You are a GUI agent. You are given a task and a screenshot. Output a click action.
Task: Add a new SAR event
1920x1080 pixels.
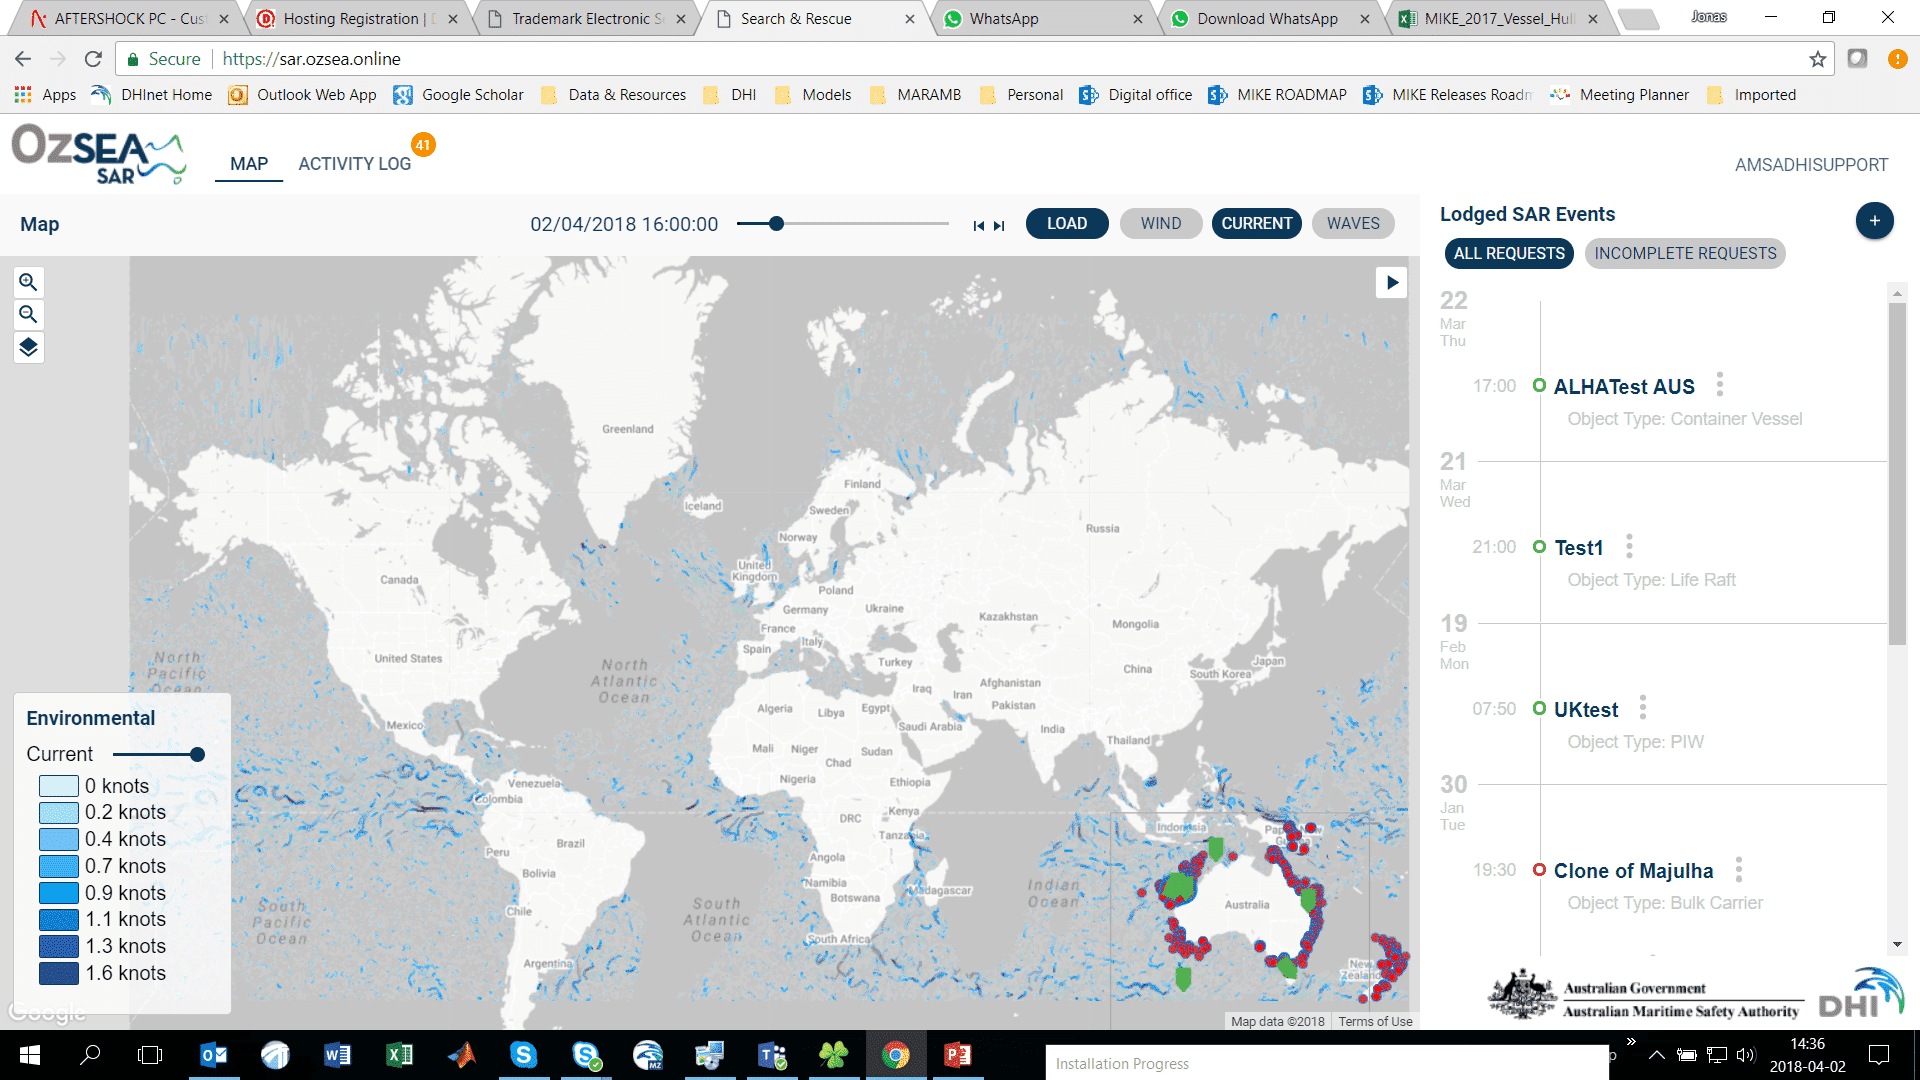[x=1874, y=220]
